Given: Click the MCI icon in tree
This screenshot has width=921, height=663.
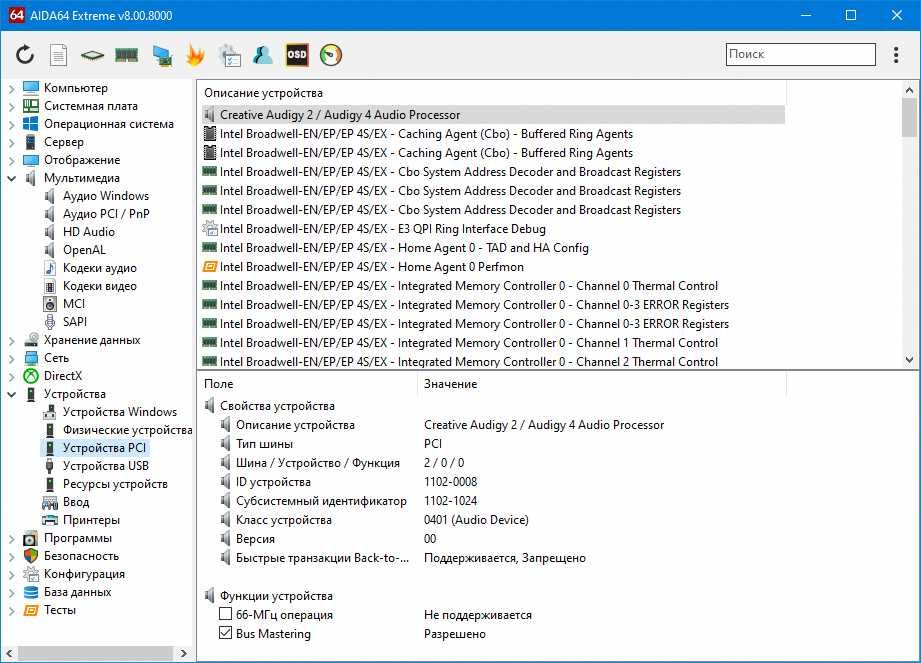Looking at the screenshot, I should coord(50,304).
